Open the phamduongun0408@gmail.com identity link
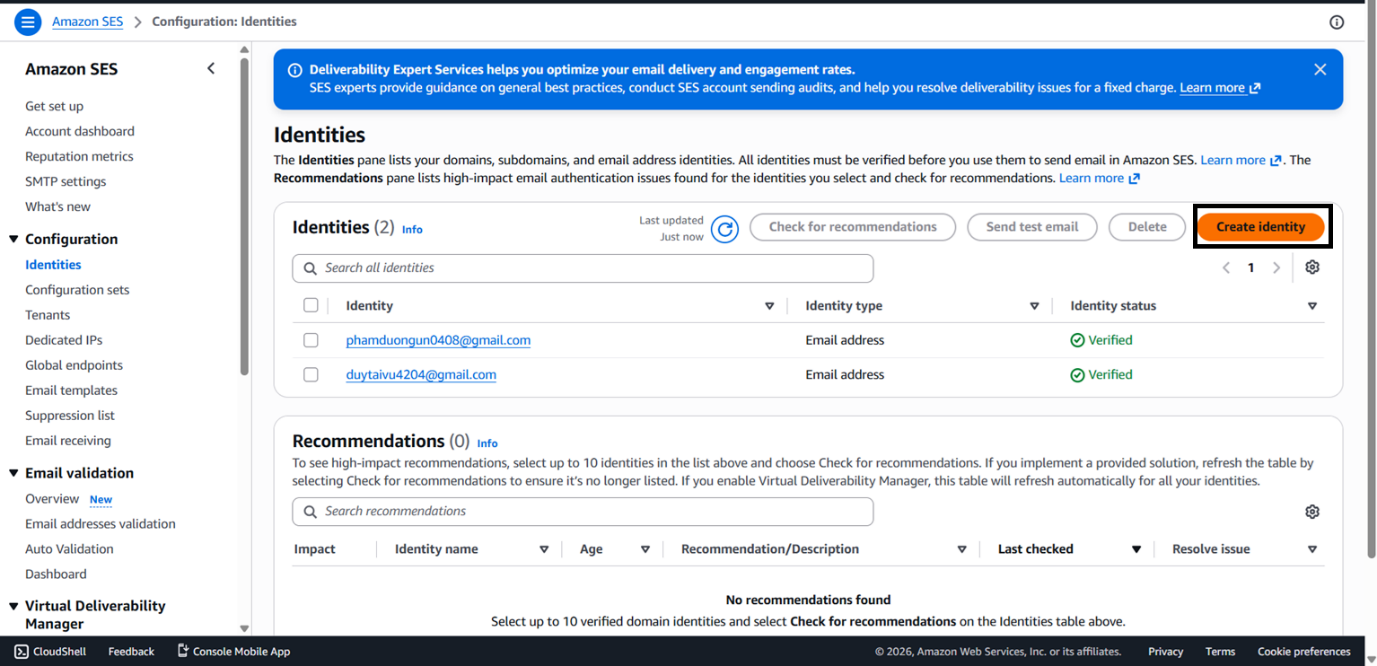 pyautogui.click(x=438, y=340)
